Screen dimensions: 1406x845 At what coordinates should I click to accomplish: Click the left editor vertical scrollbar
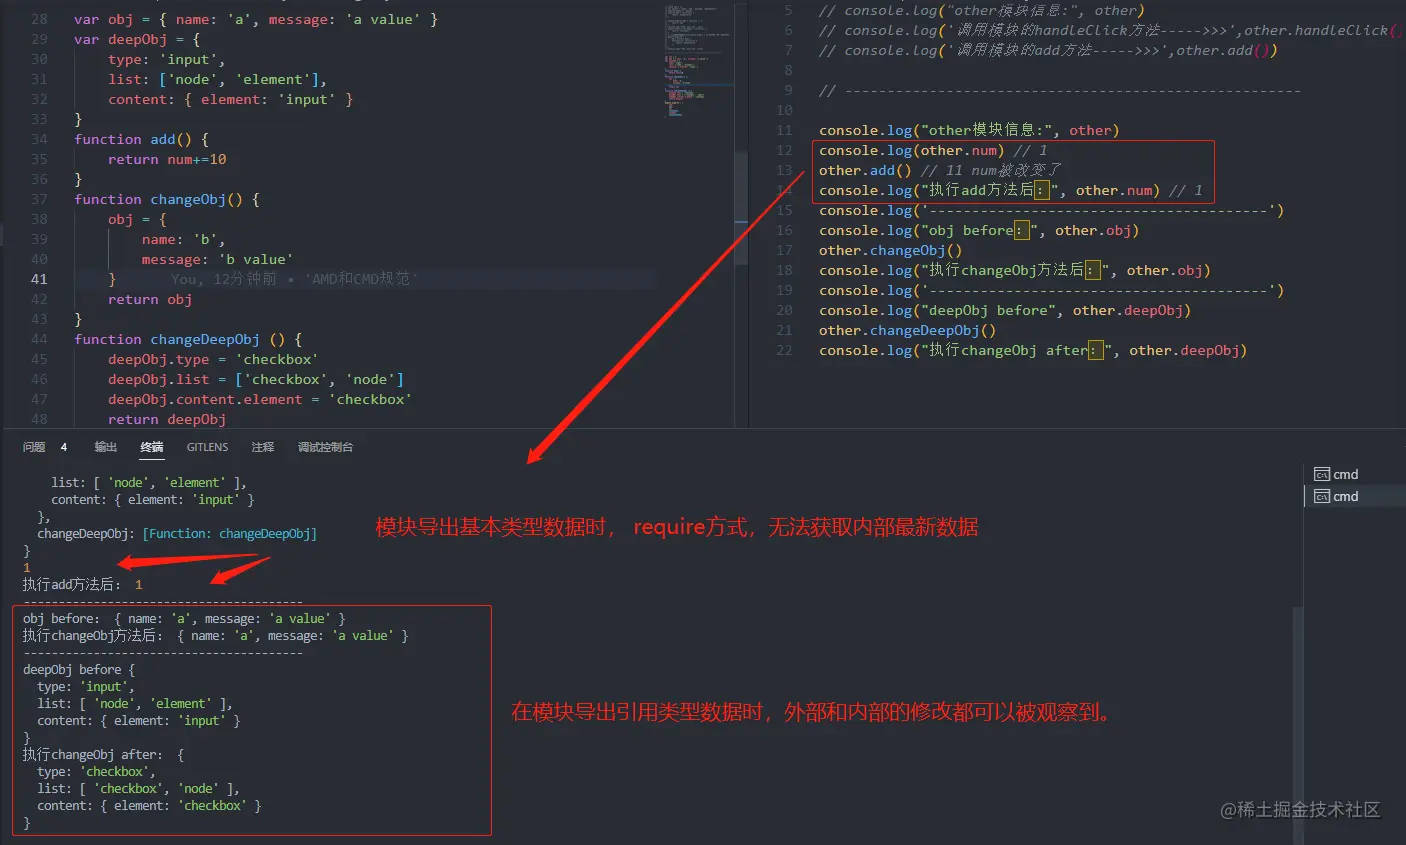[741, 208]
